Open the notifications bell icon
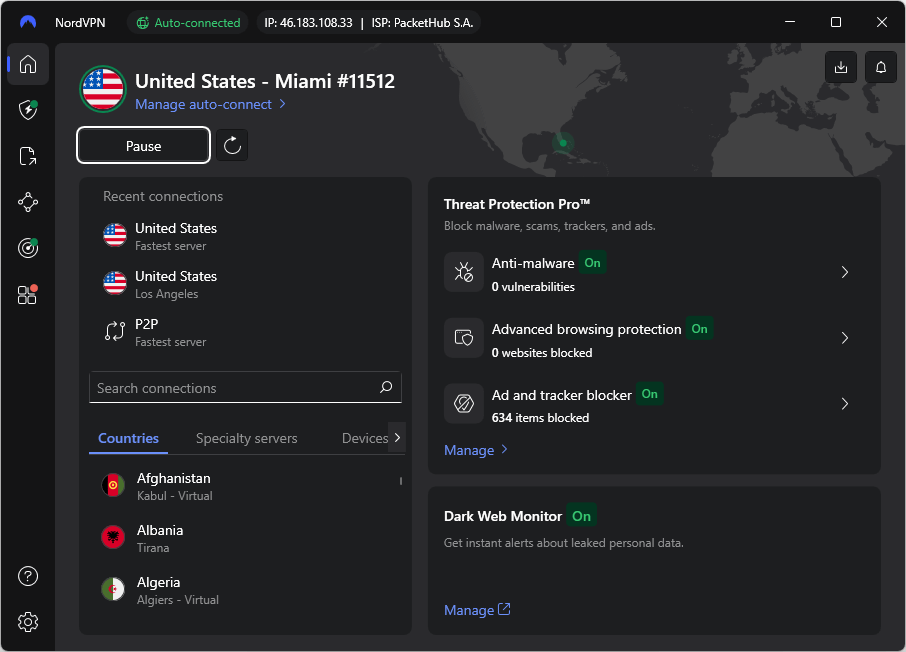 tap(879, 67)
